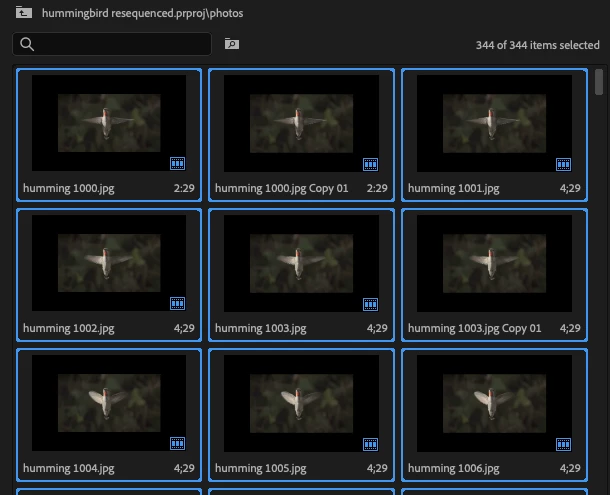Click sequence-usage badge on humming 1000.jpg
The image size is (610, 495).
tap(178, 163)
